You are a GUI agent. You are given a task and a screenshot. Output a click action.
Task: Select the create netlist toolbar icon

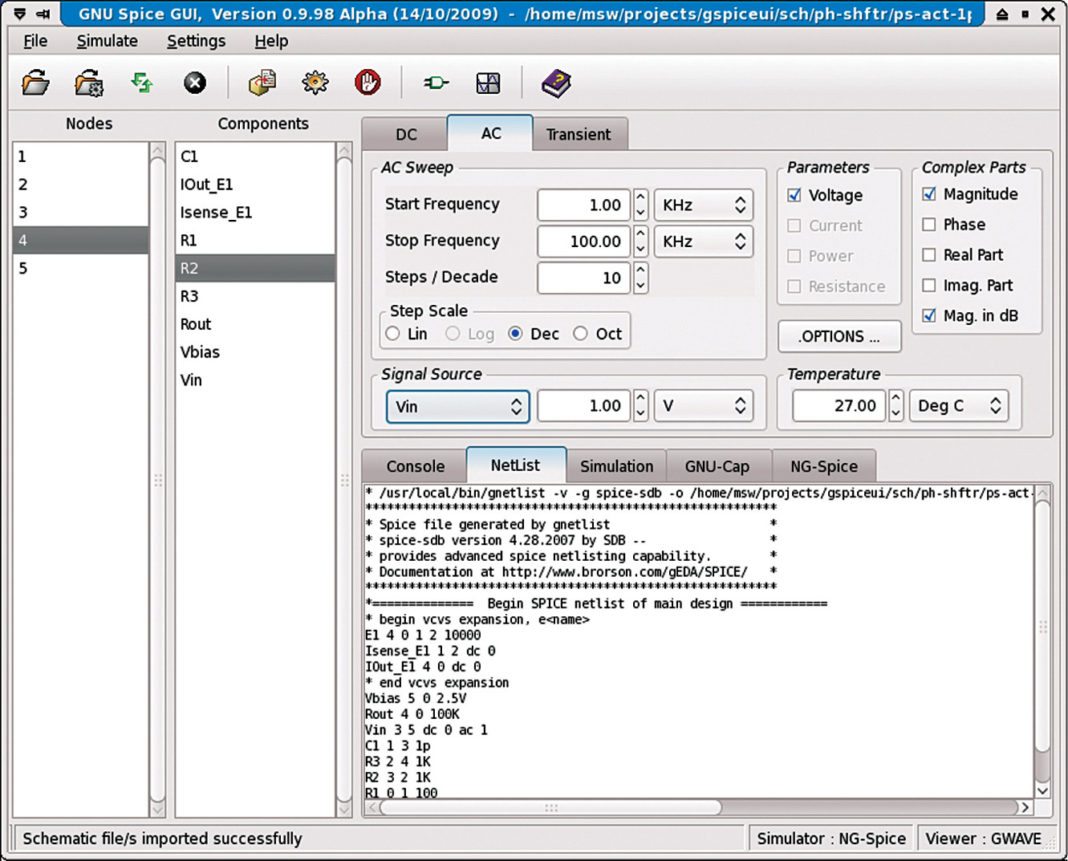tap(261, 83)
